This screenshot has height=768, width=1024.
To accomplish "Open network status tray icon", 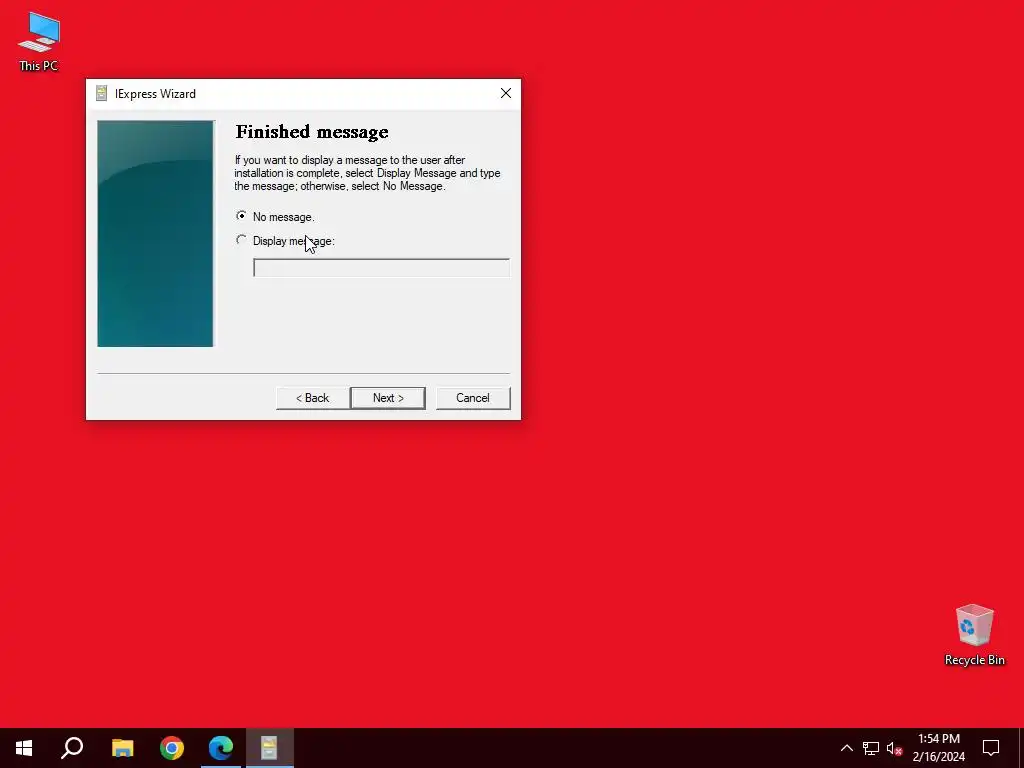I will point(871,748).
